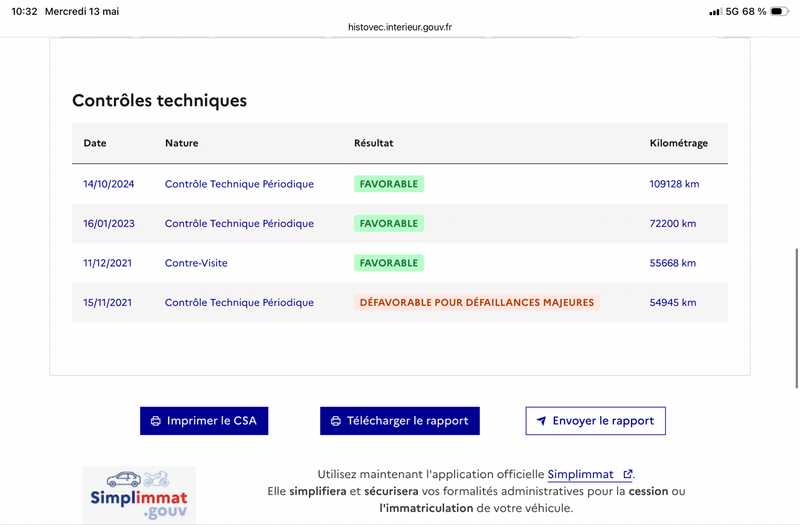The height and width of the screenshot is (525, 800).
Task: Click Contrôle Technique Périodique in the 15/11/2021 row
Action: pos(239,303)
